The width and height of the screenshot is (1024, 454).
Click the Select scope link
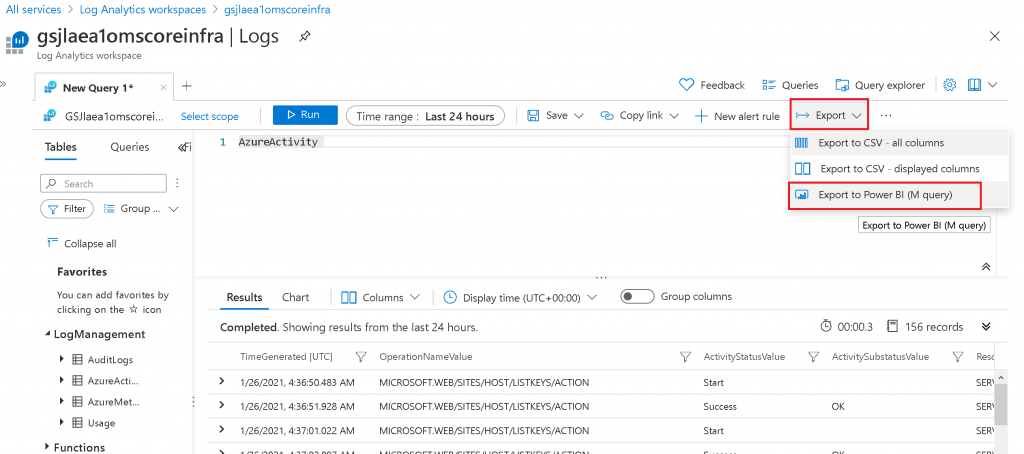[x=209, y=116]
